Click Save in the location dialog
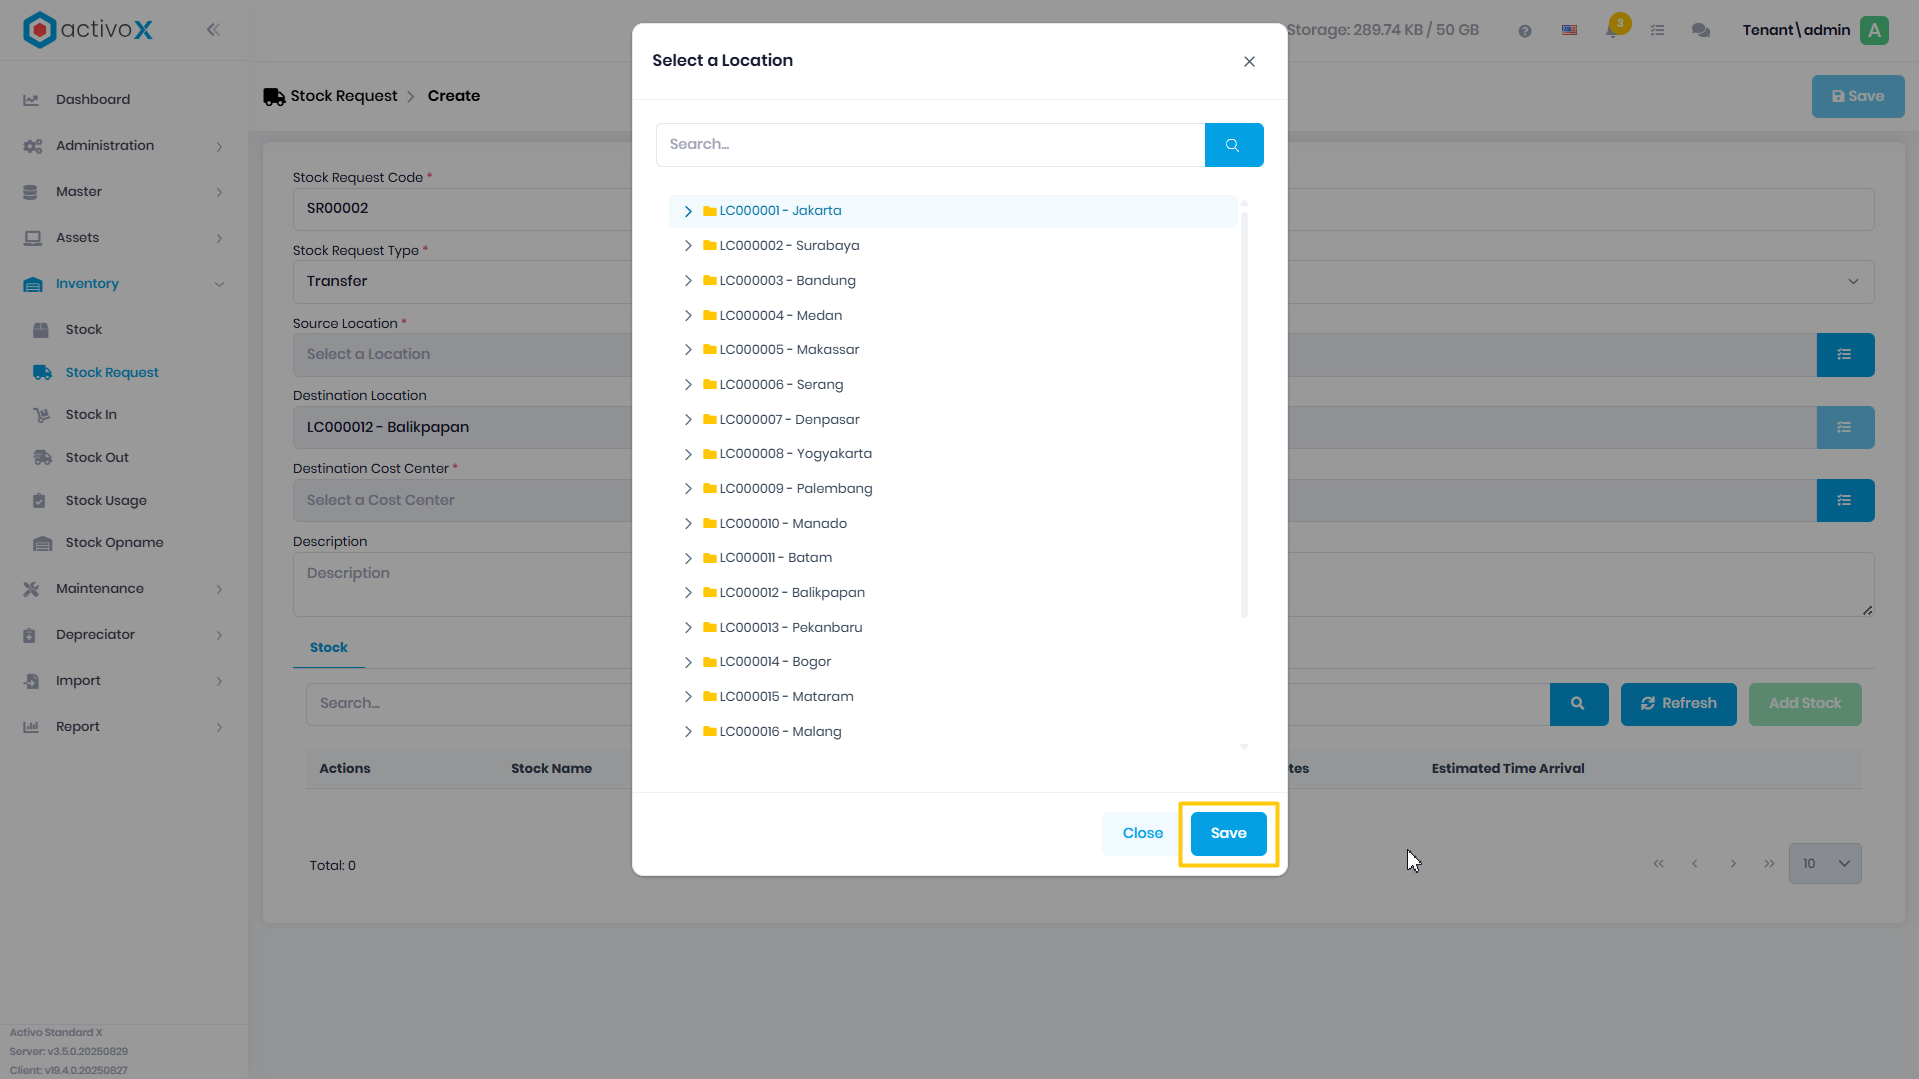 tap(1228, 834)
